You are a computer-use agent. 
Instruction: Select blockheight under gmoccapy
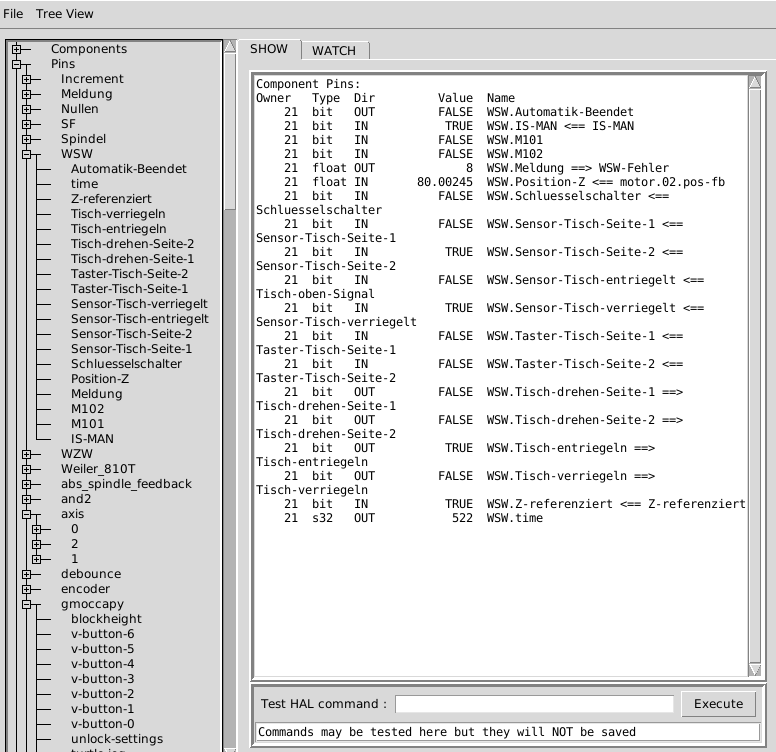pos(106,619)
